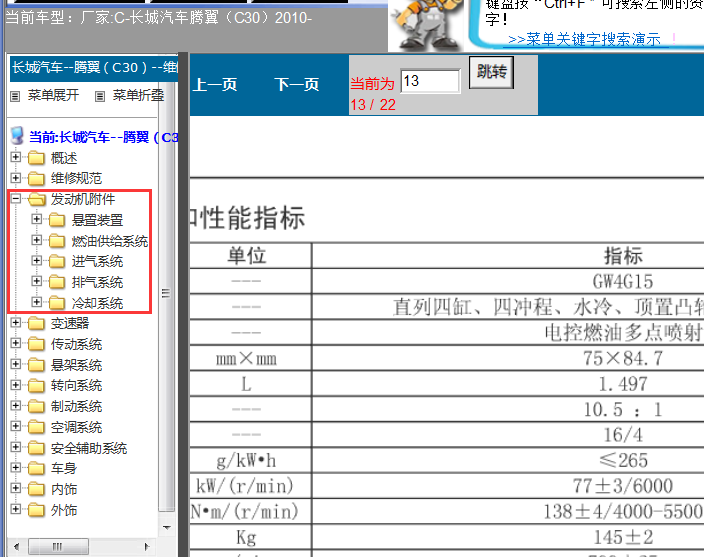The image size is (704, 557).
Task: Click the tree panel down scroll arrow
Action: tap(167, 528)
